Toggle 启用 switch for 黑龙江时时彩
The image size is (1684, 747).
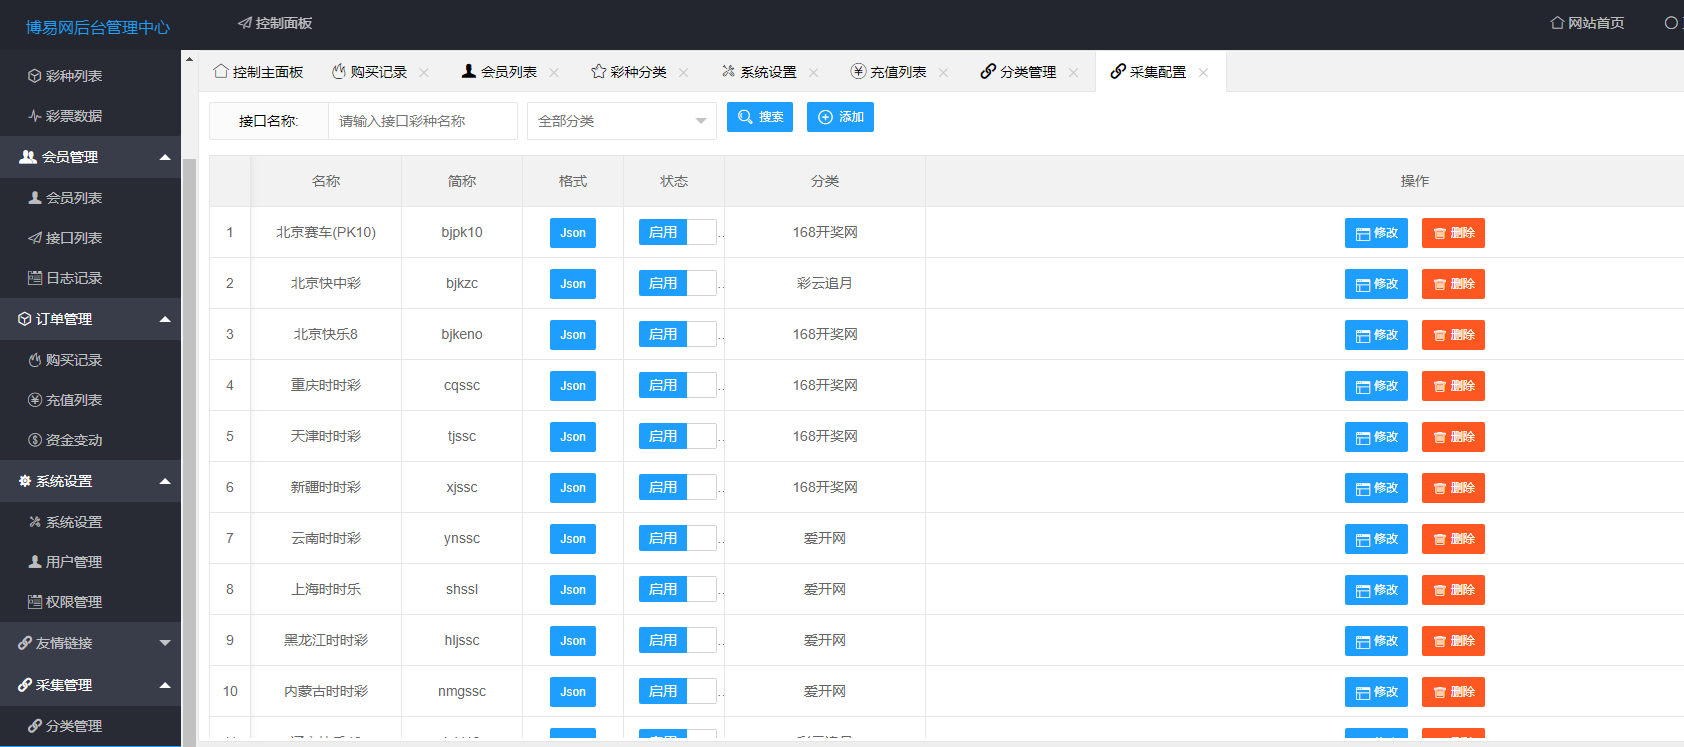click(x=678, y=640)
